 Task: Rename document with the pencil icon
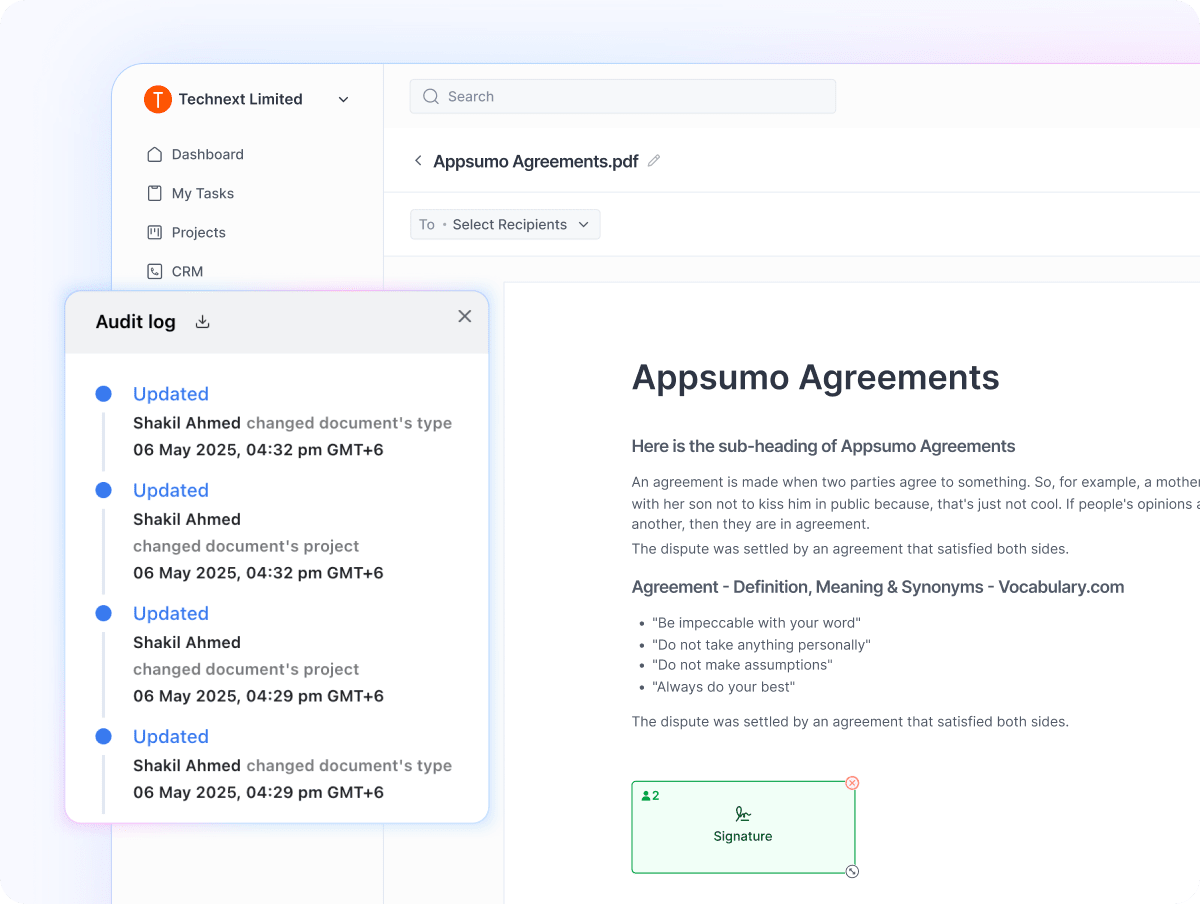coord(654,160)
